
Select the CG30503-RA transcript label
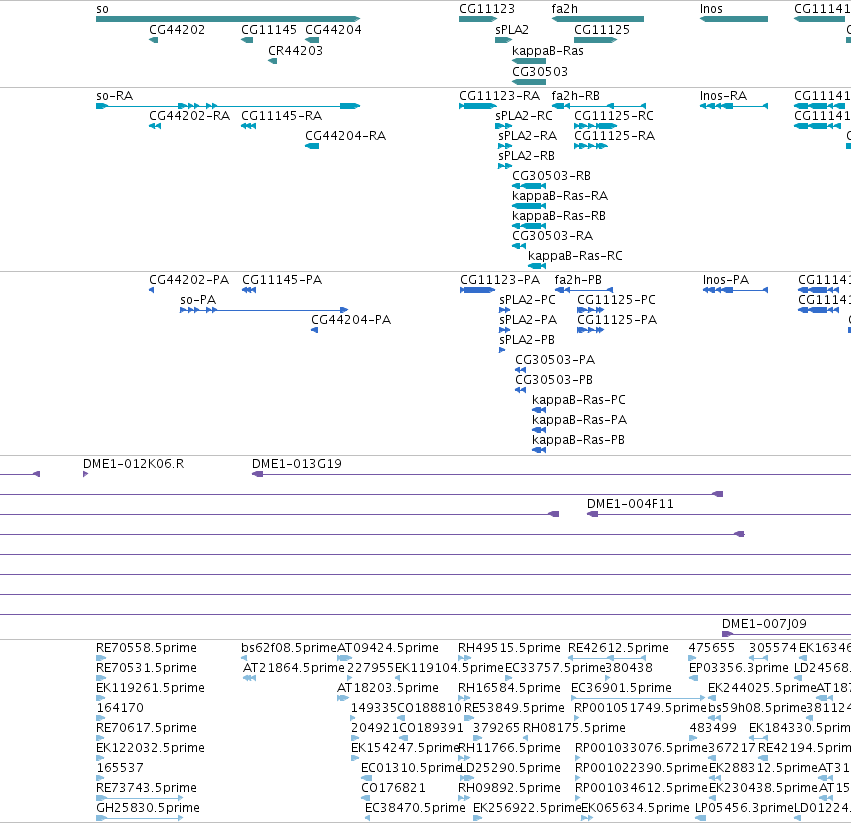point(552,236)
